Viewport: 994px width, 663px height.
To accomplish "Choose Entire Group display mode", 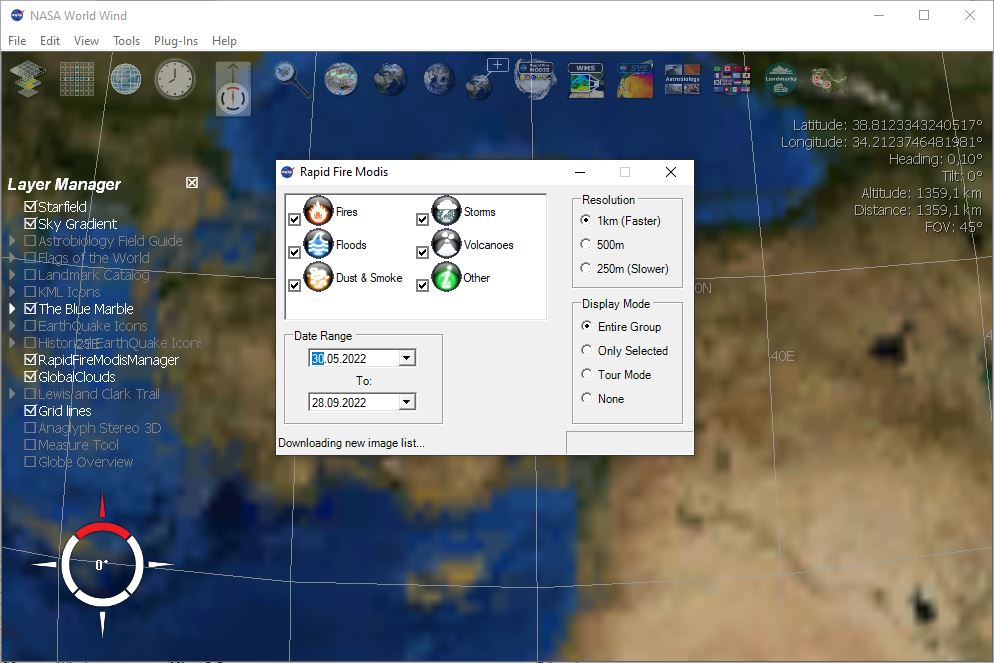I will coord(586,326).
